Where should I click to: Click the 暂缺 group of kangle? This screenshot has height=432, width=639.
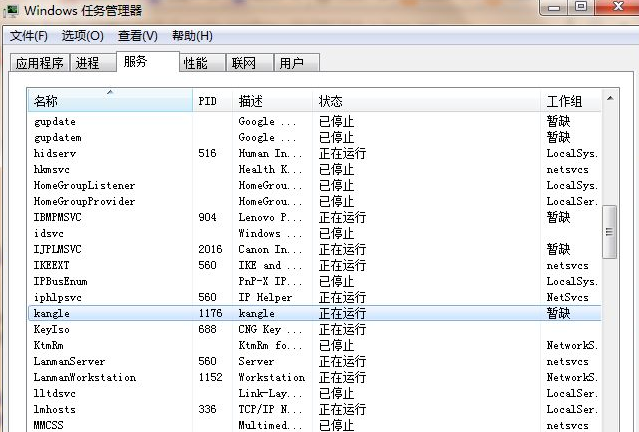(558, 313)
